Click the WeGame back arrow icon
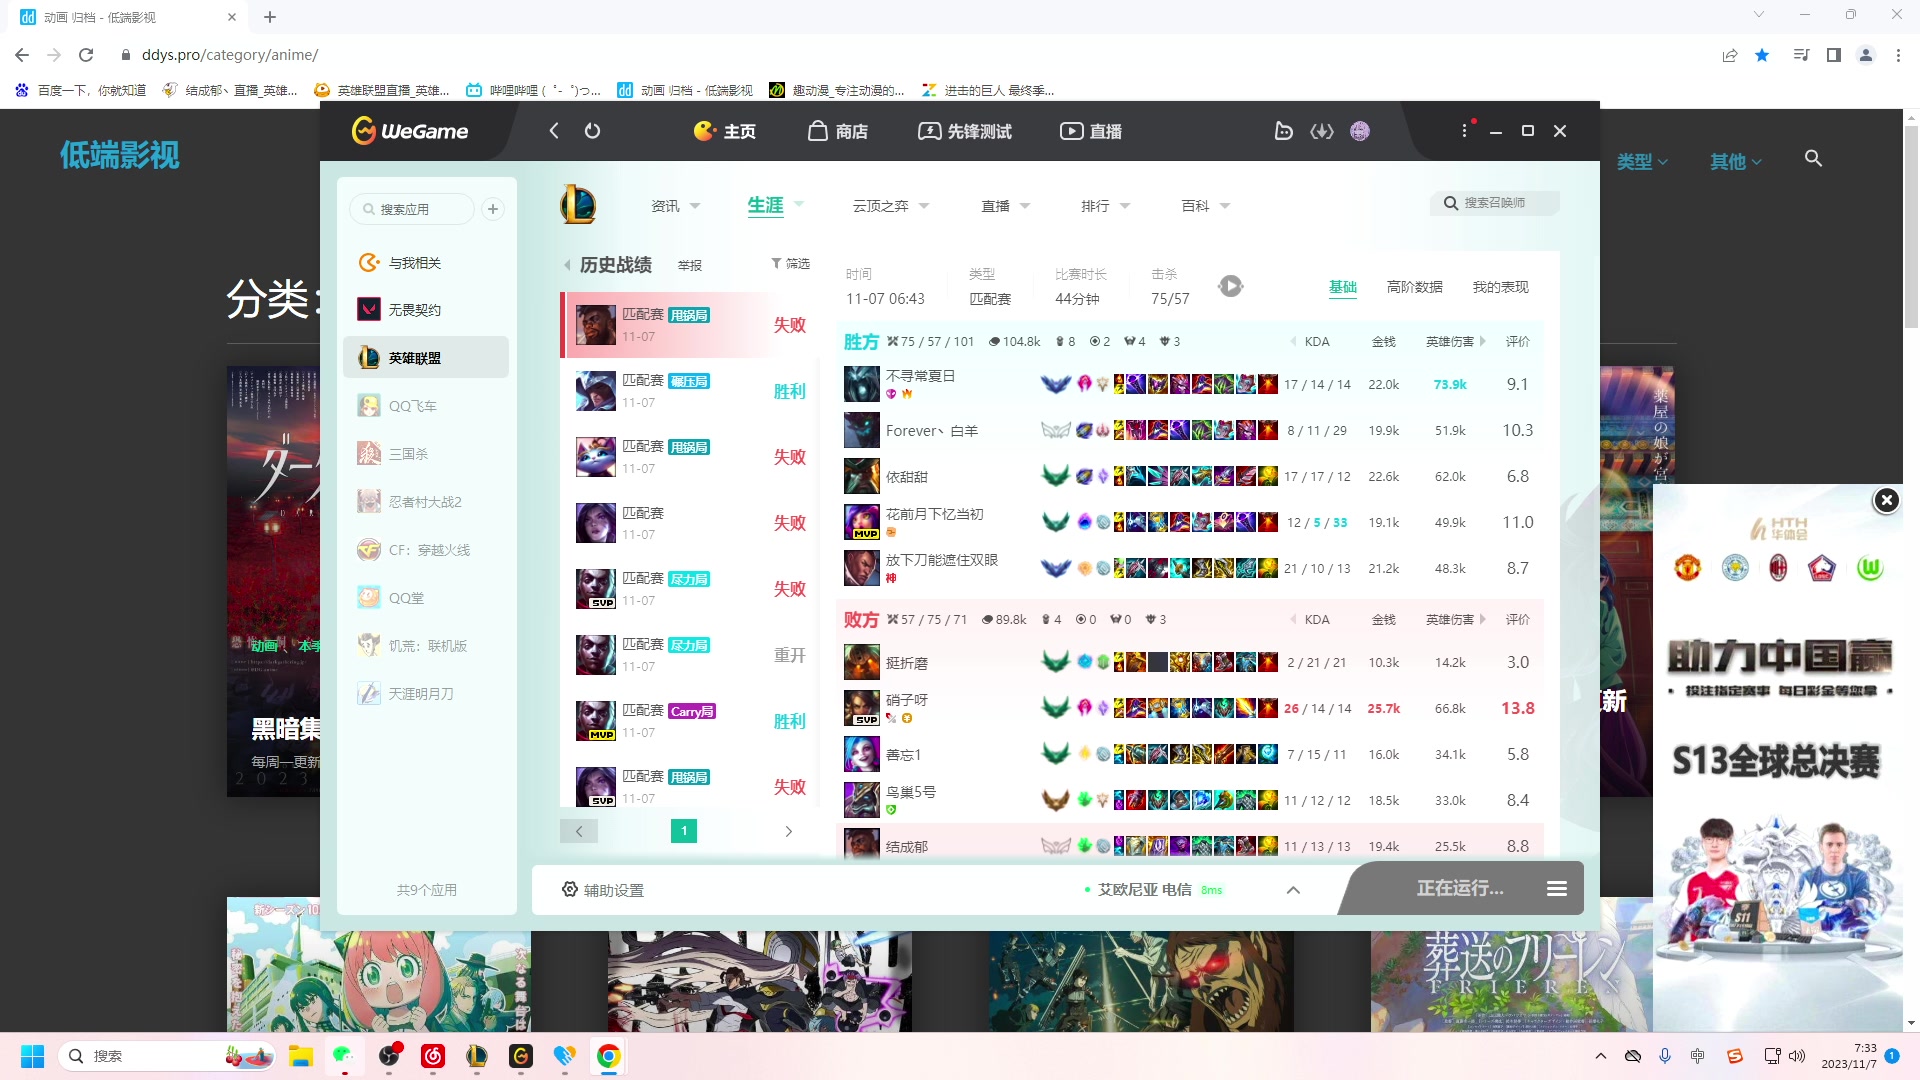Viewport: 1920px width, 1080px height. (x=554, y=131)
